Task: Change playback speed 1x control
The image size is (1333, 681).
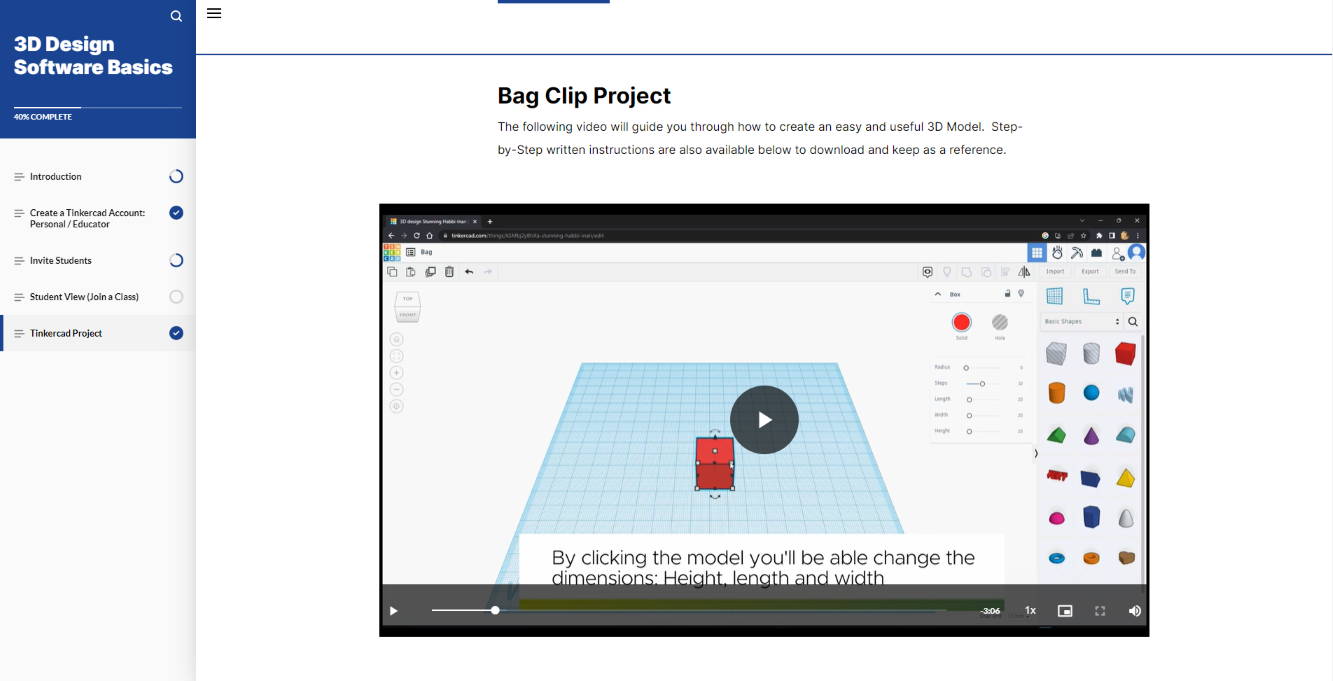Action: coord(1030,611)
